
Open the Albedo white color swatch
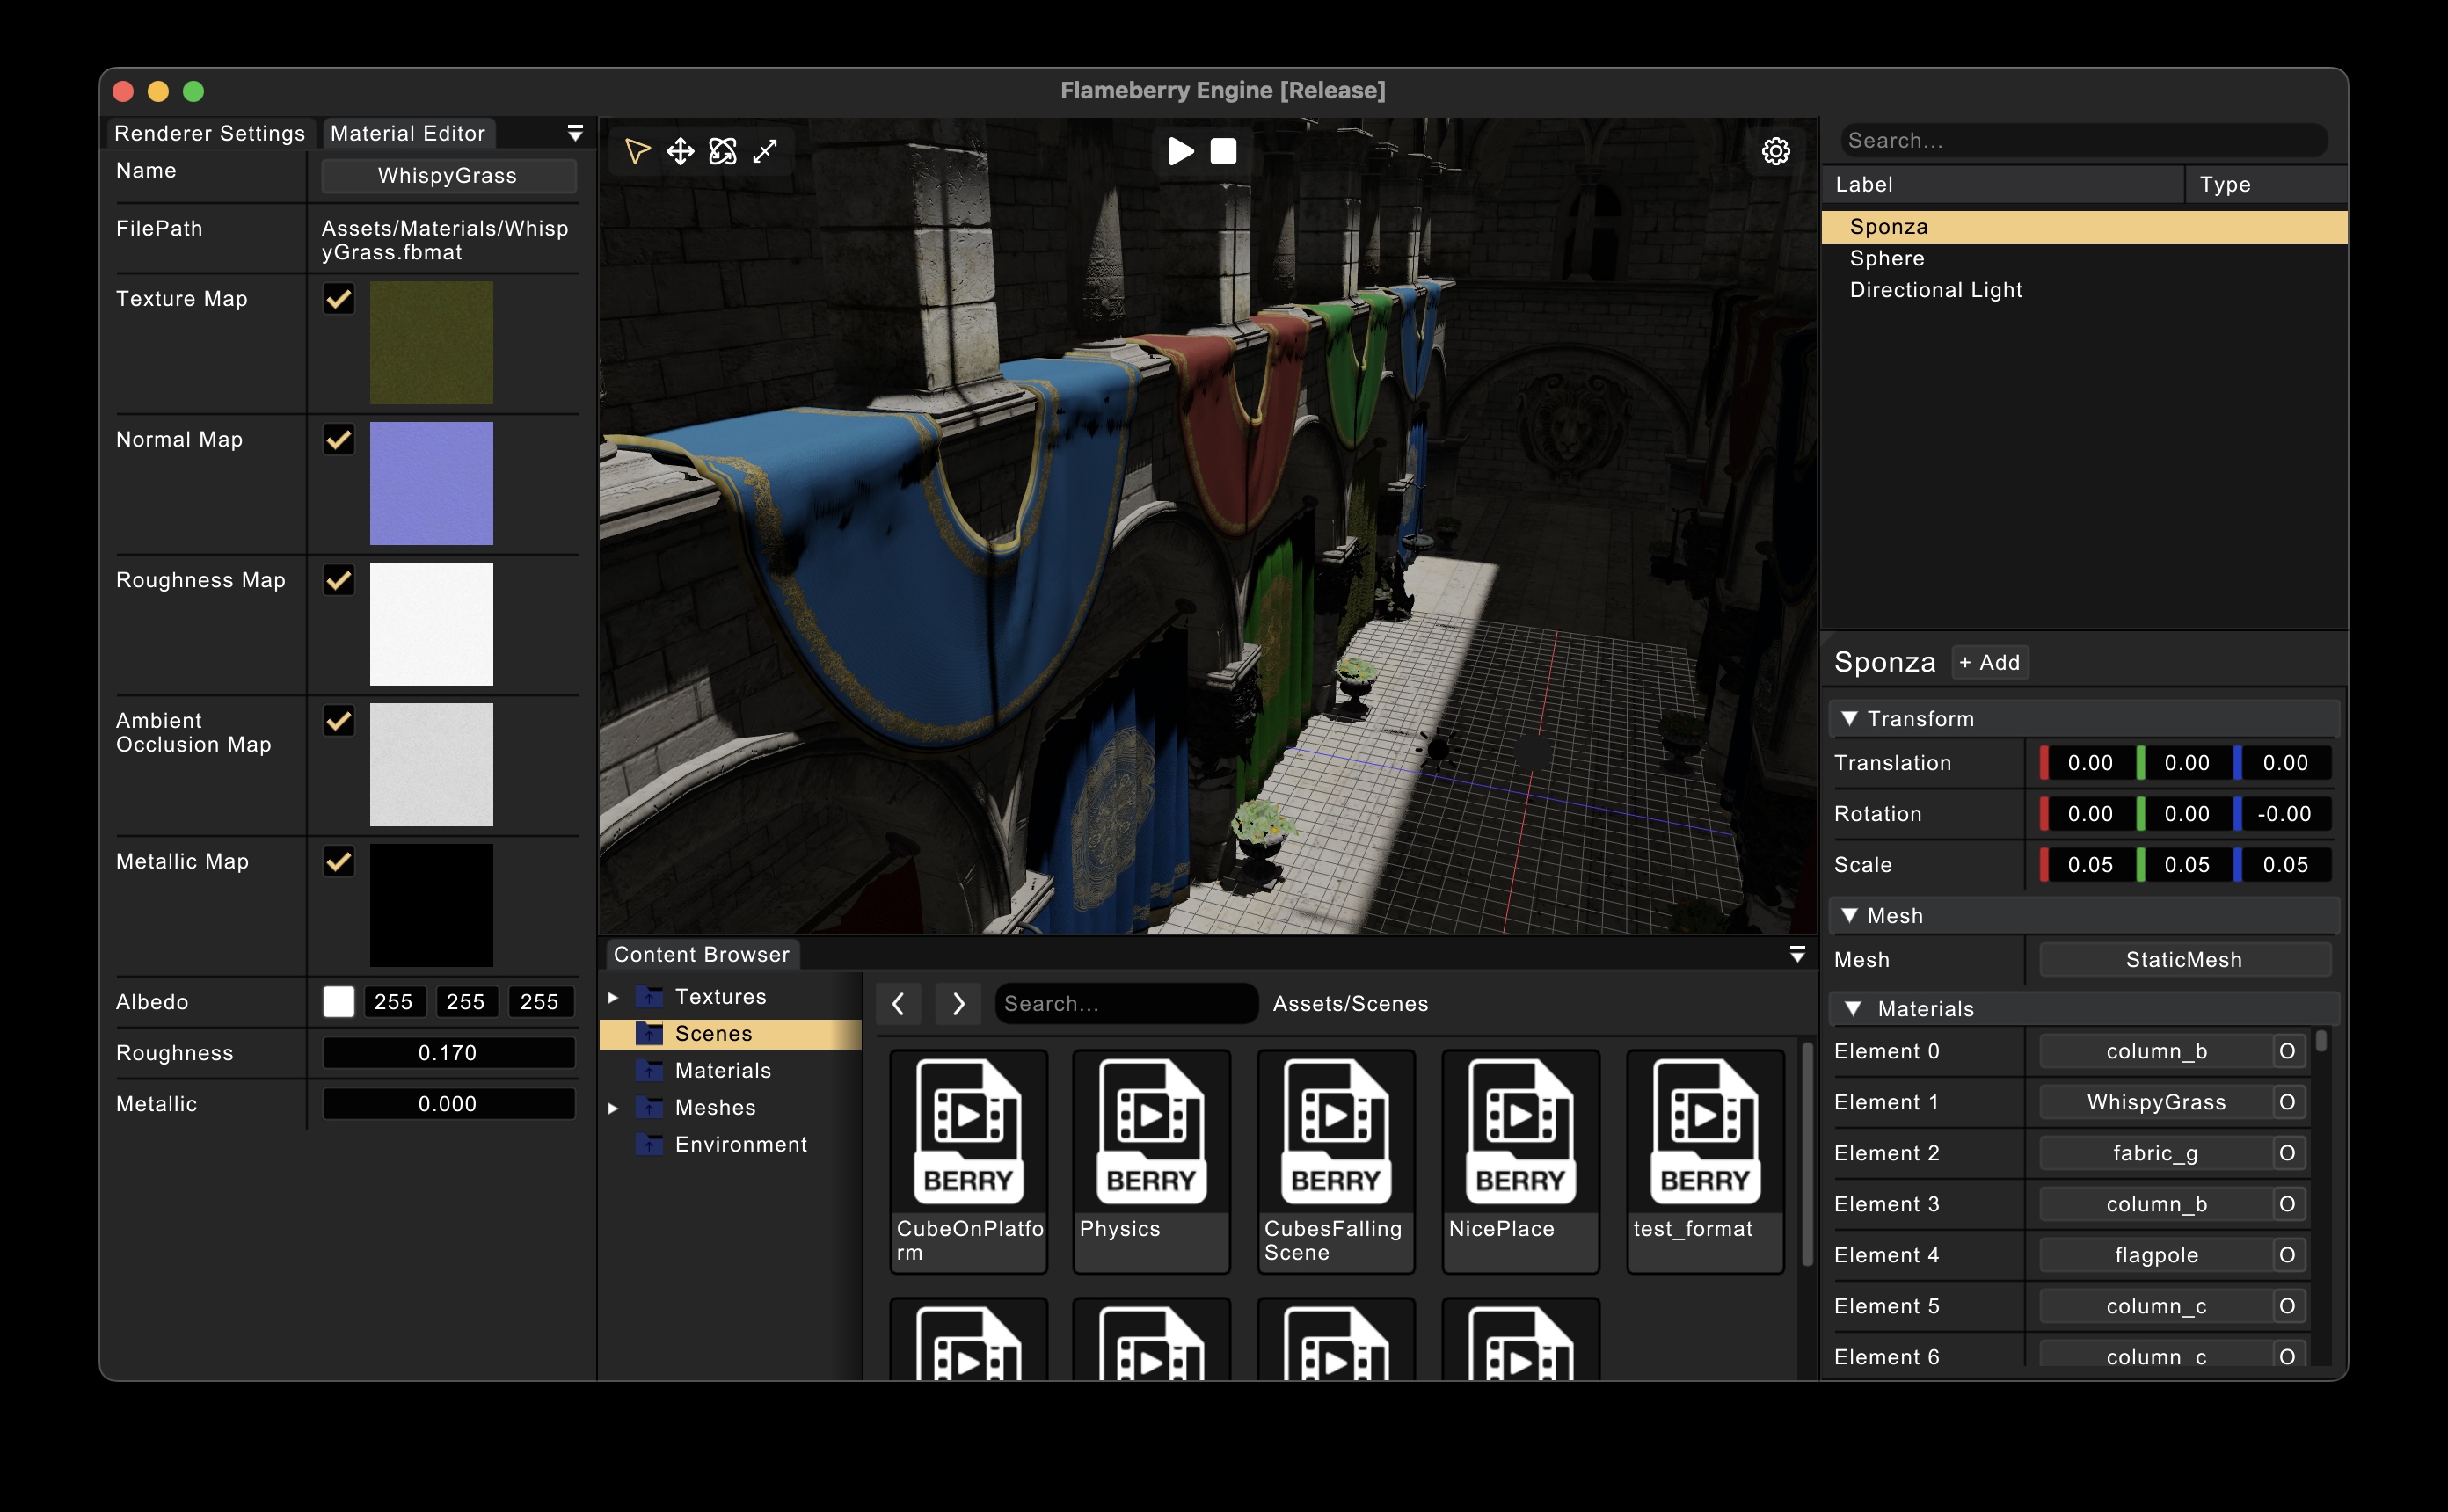[x=339, y=1002]
